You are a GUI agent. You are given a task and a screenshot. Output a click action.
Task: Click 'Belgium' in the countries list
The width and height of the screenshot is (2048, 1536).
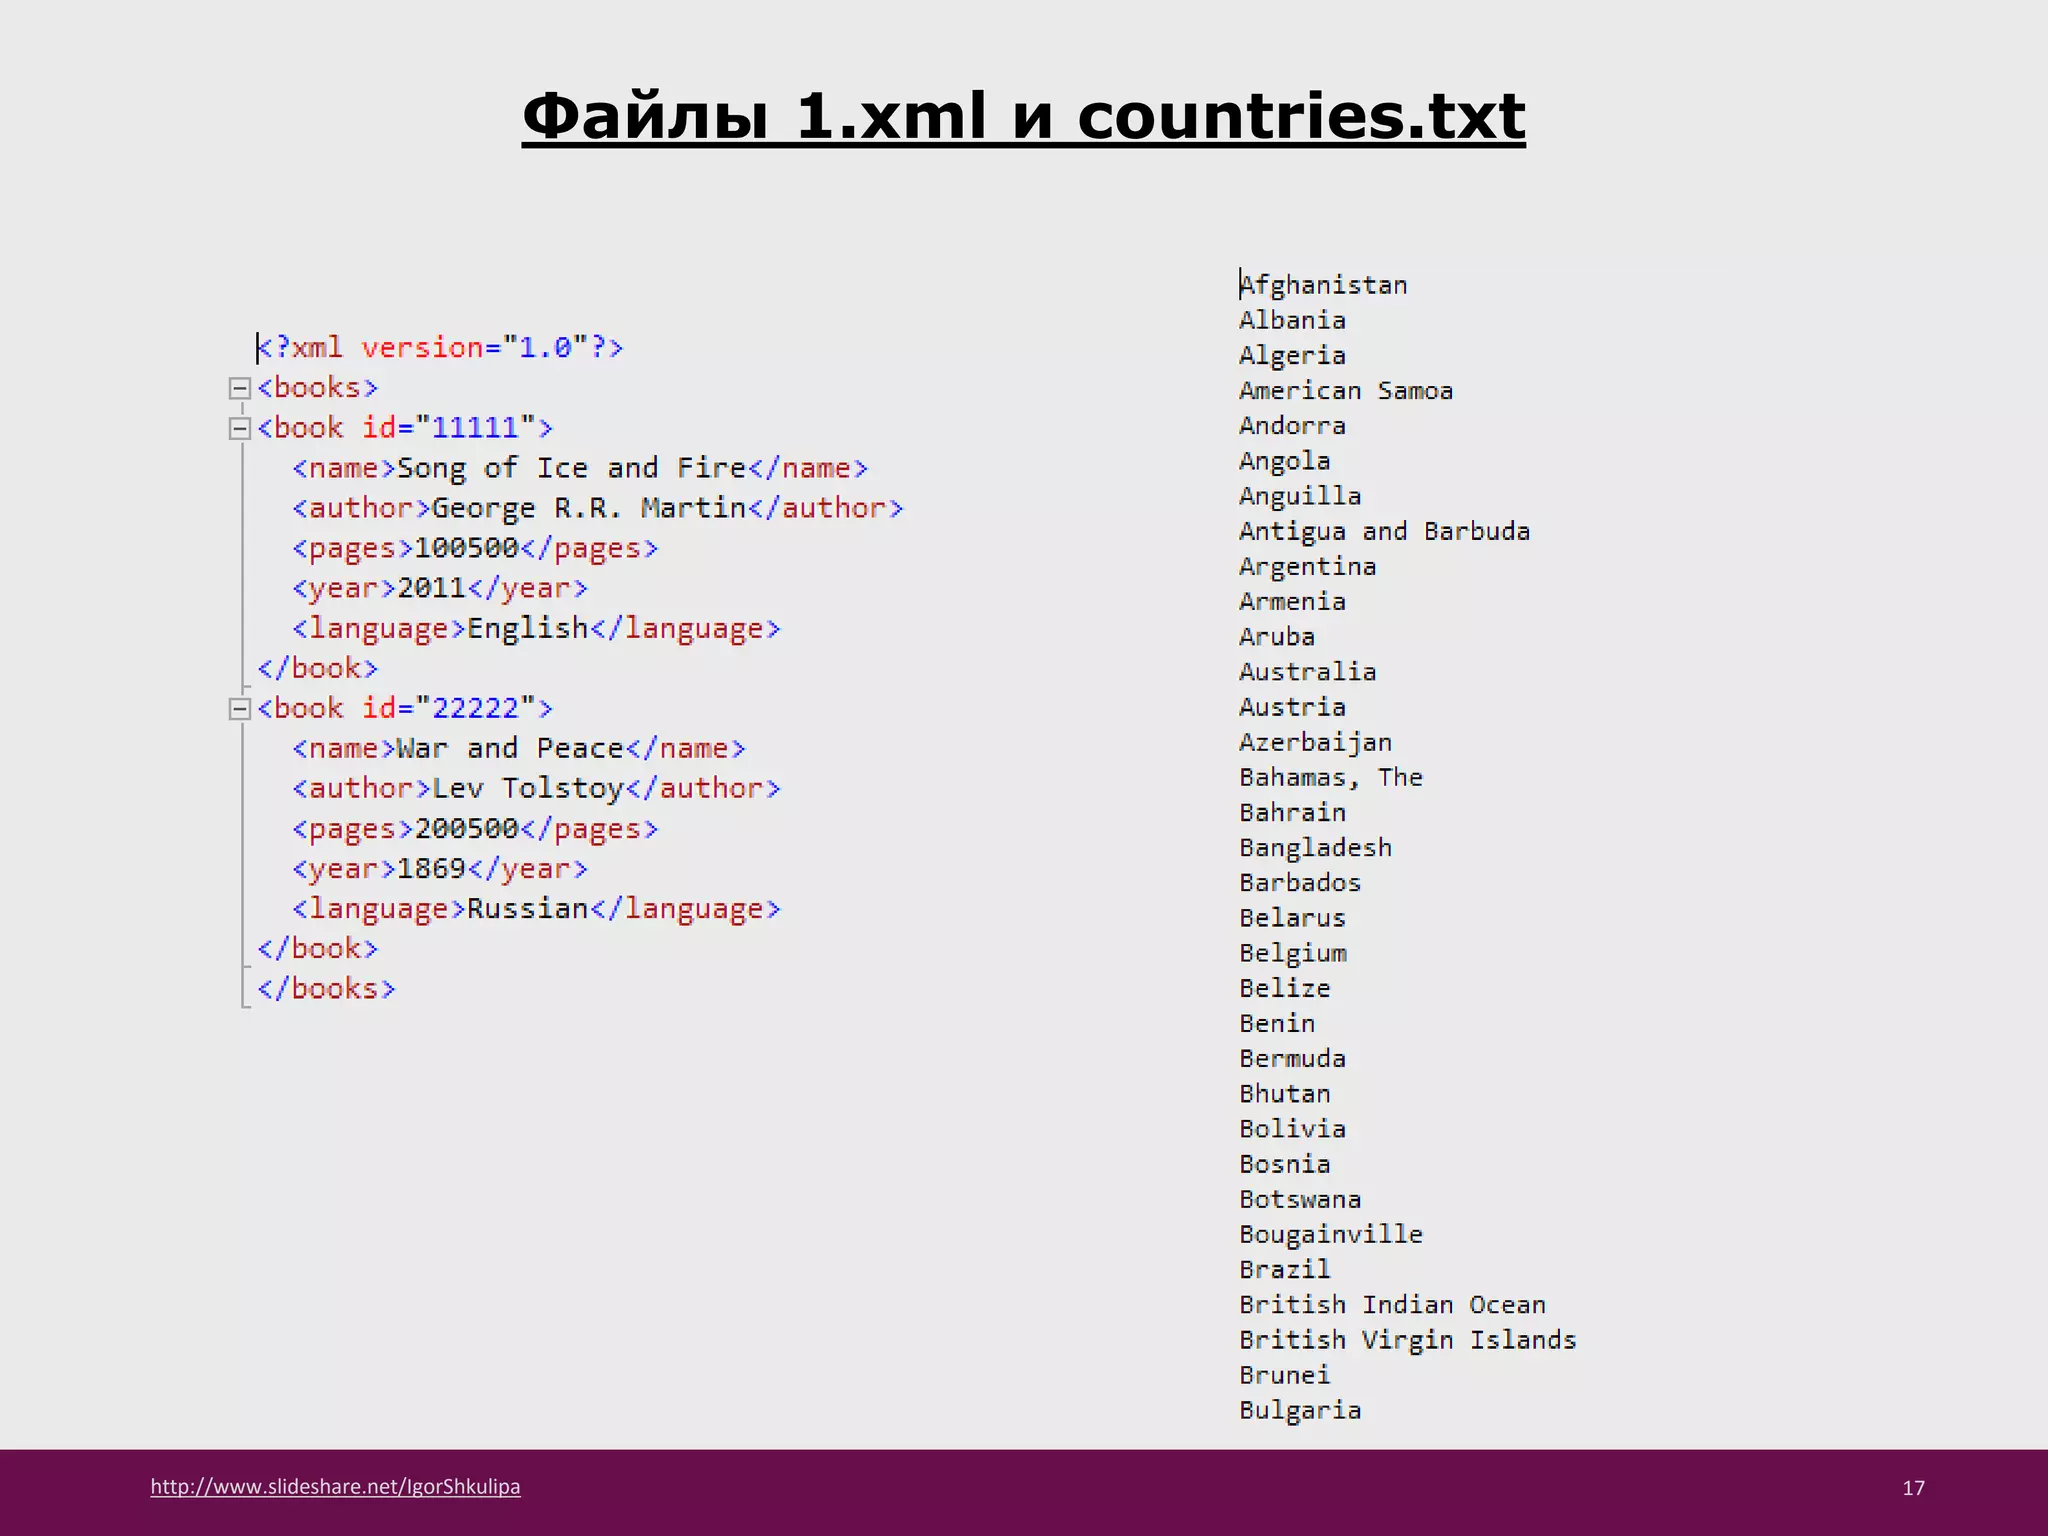click(1292, 954)
